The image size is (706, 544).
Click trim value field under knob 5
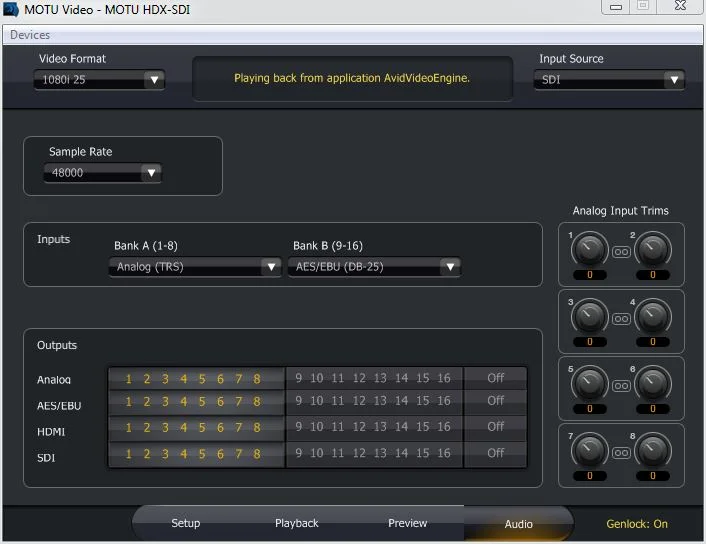coord(589,409)
